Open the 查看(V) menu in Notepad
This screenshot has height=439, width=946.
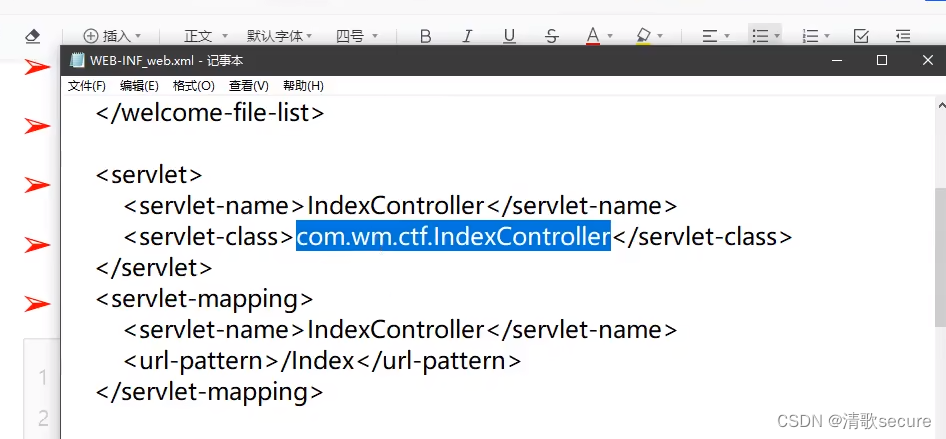coord(249,86)
